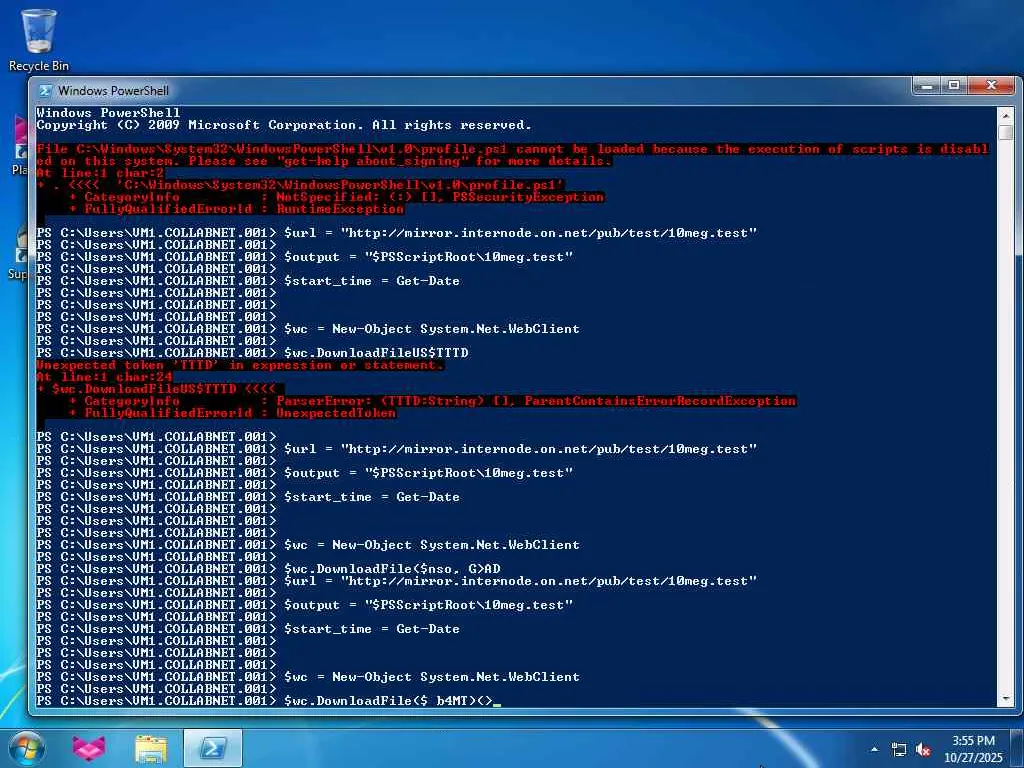Open the muted volume tray icon

tap(923, 750)
